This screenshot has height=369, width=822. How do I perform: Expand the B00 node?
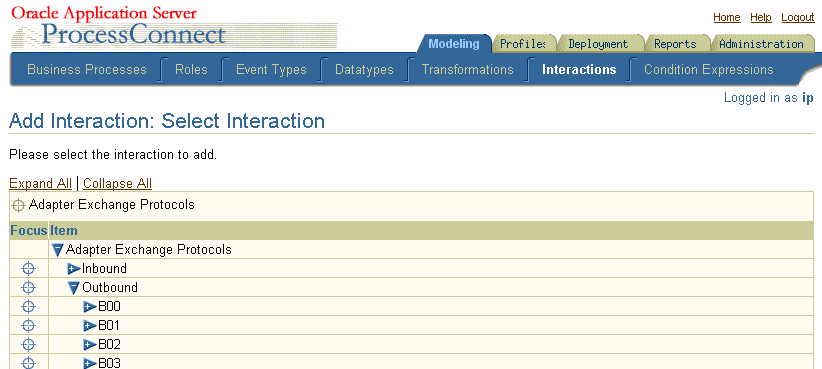(90, 307)
